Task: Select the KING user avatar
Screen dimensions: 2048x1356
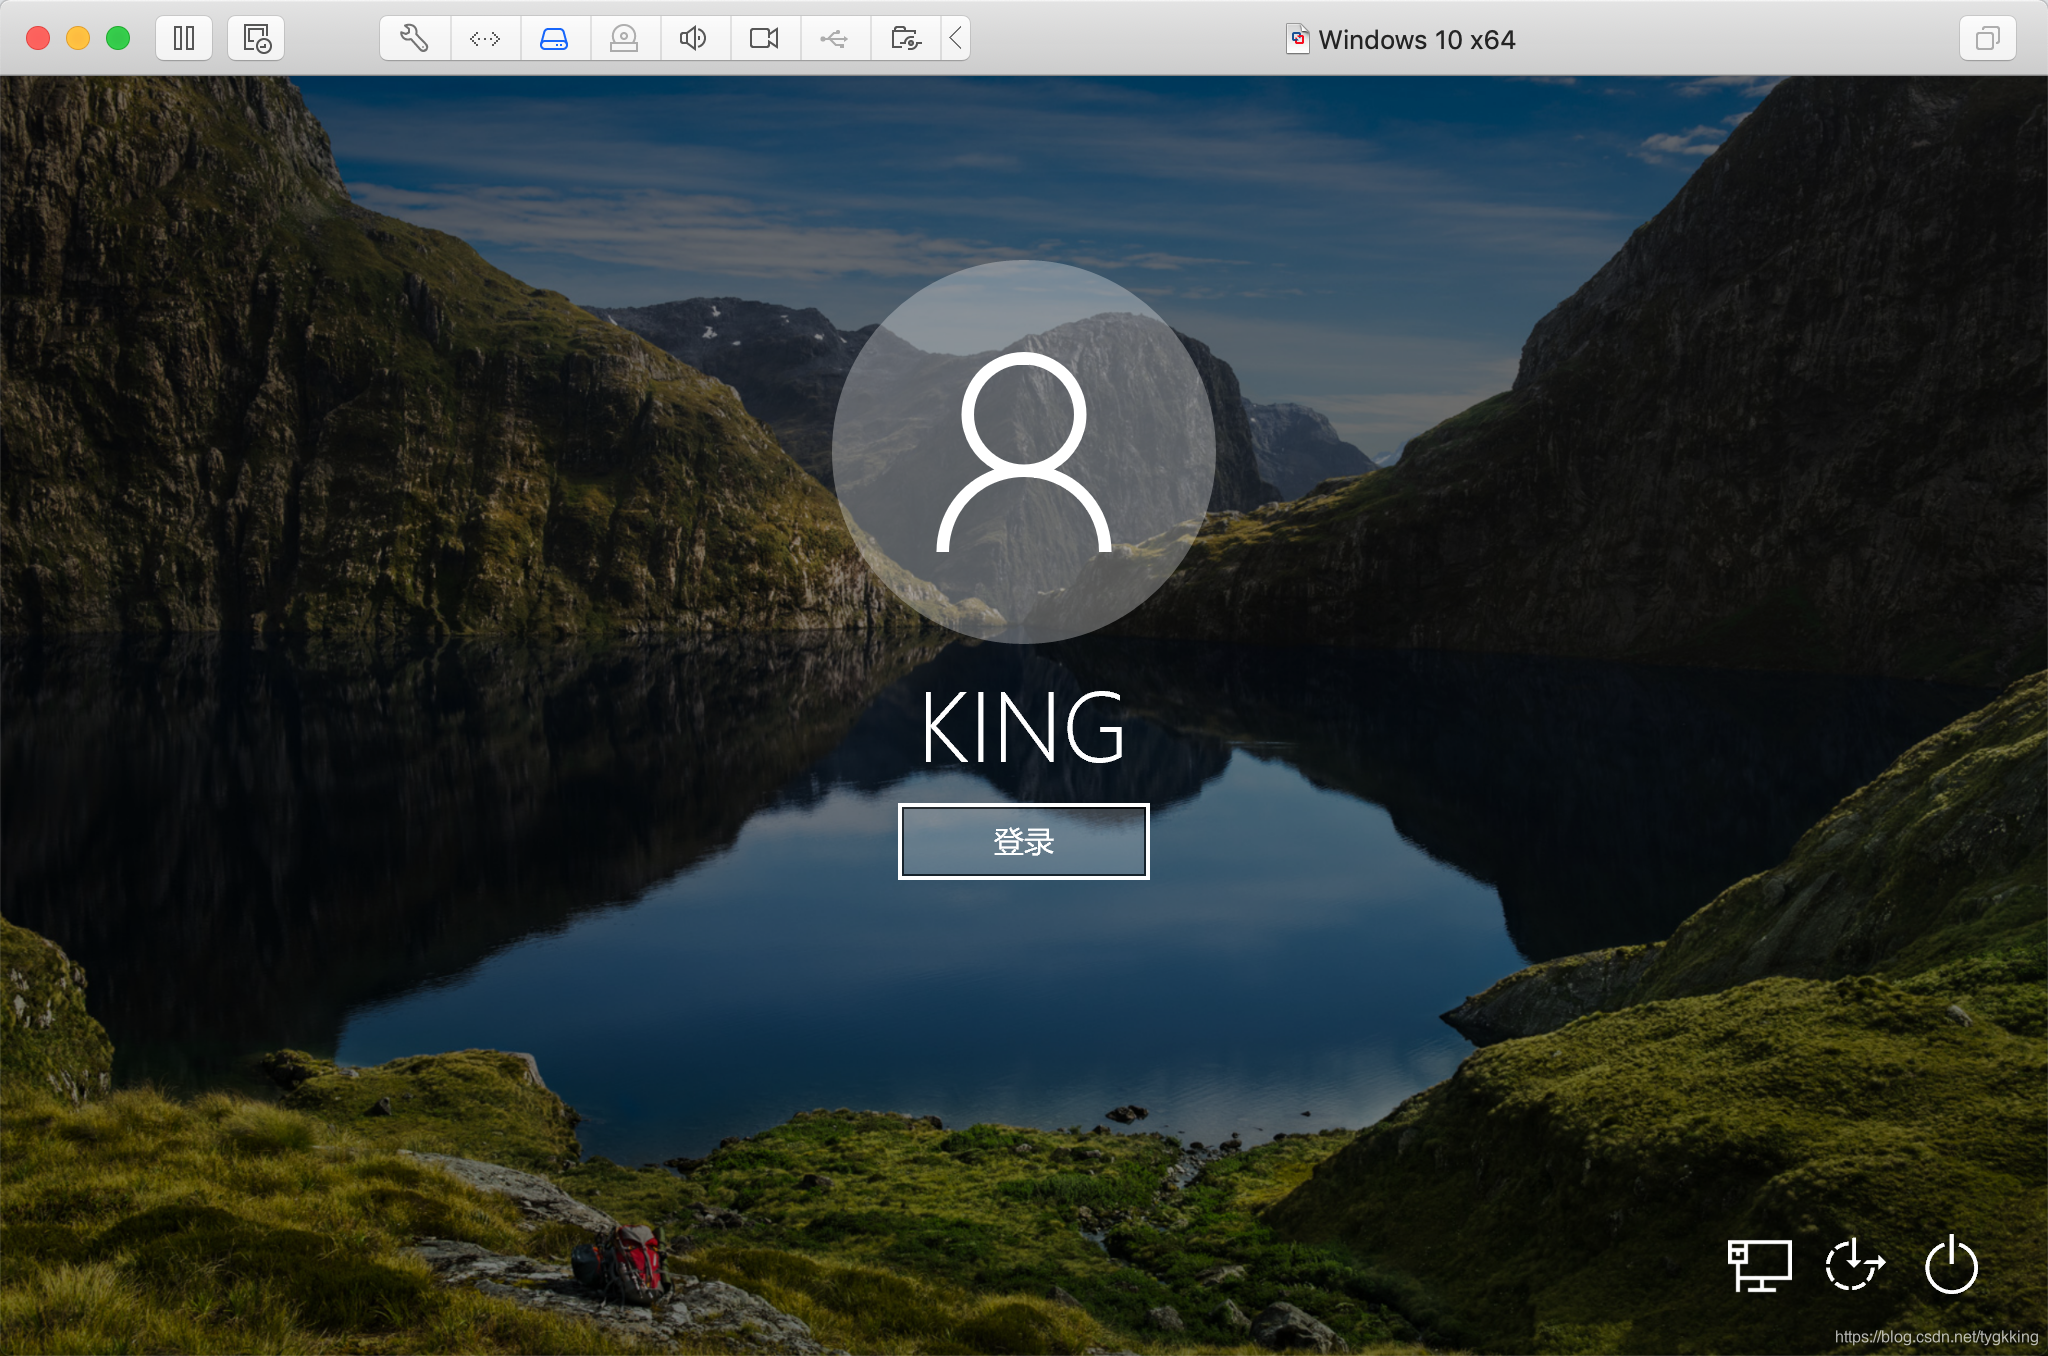Action: click(x=1023, y=452)
